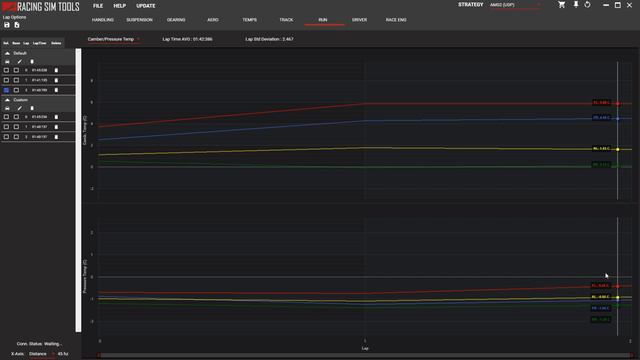Switch to the DRIVER tab
The height and width of the screenshot is (360, 640).
click(x=360, y=20)
